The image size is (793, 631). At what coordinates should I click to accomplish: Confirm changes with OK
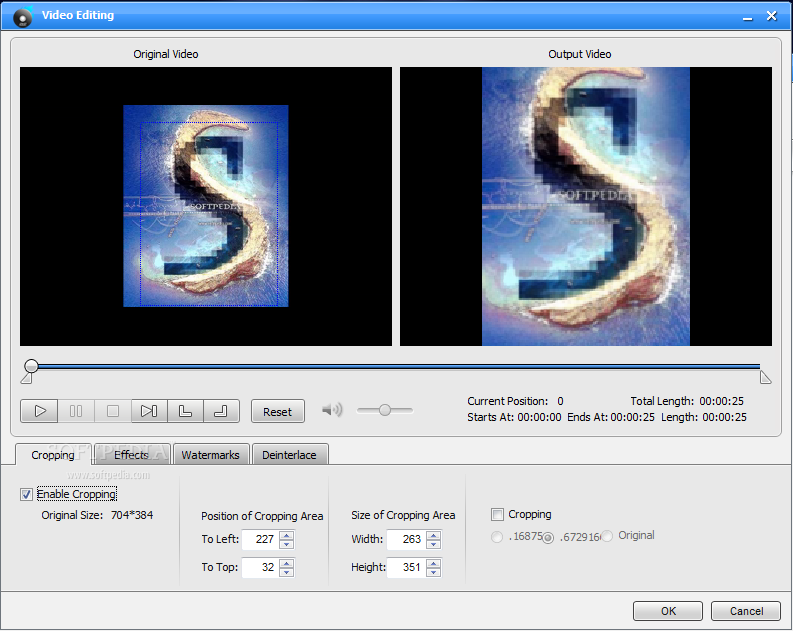[x=668, y=611]
